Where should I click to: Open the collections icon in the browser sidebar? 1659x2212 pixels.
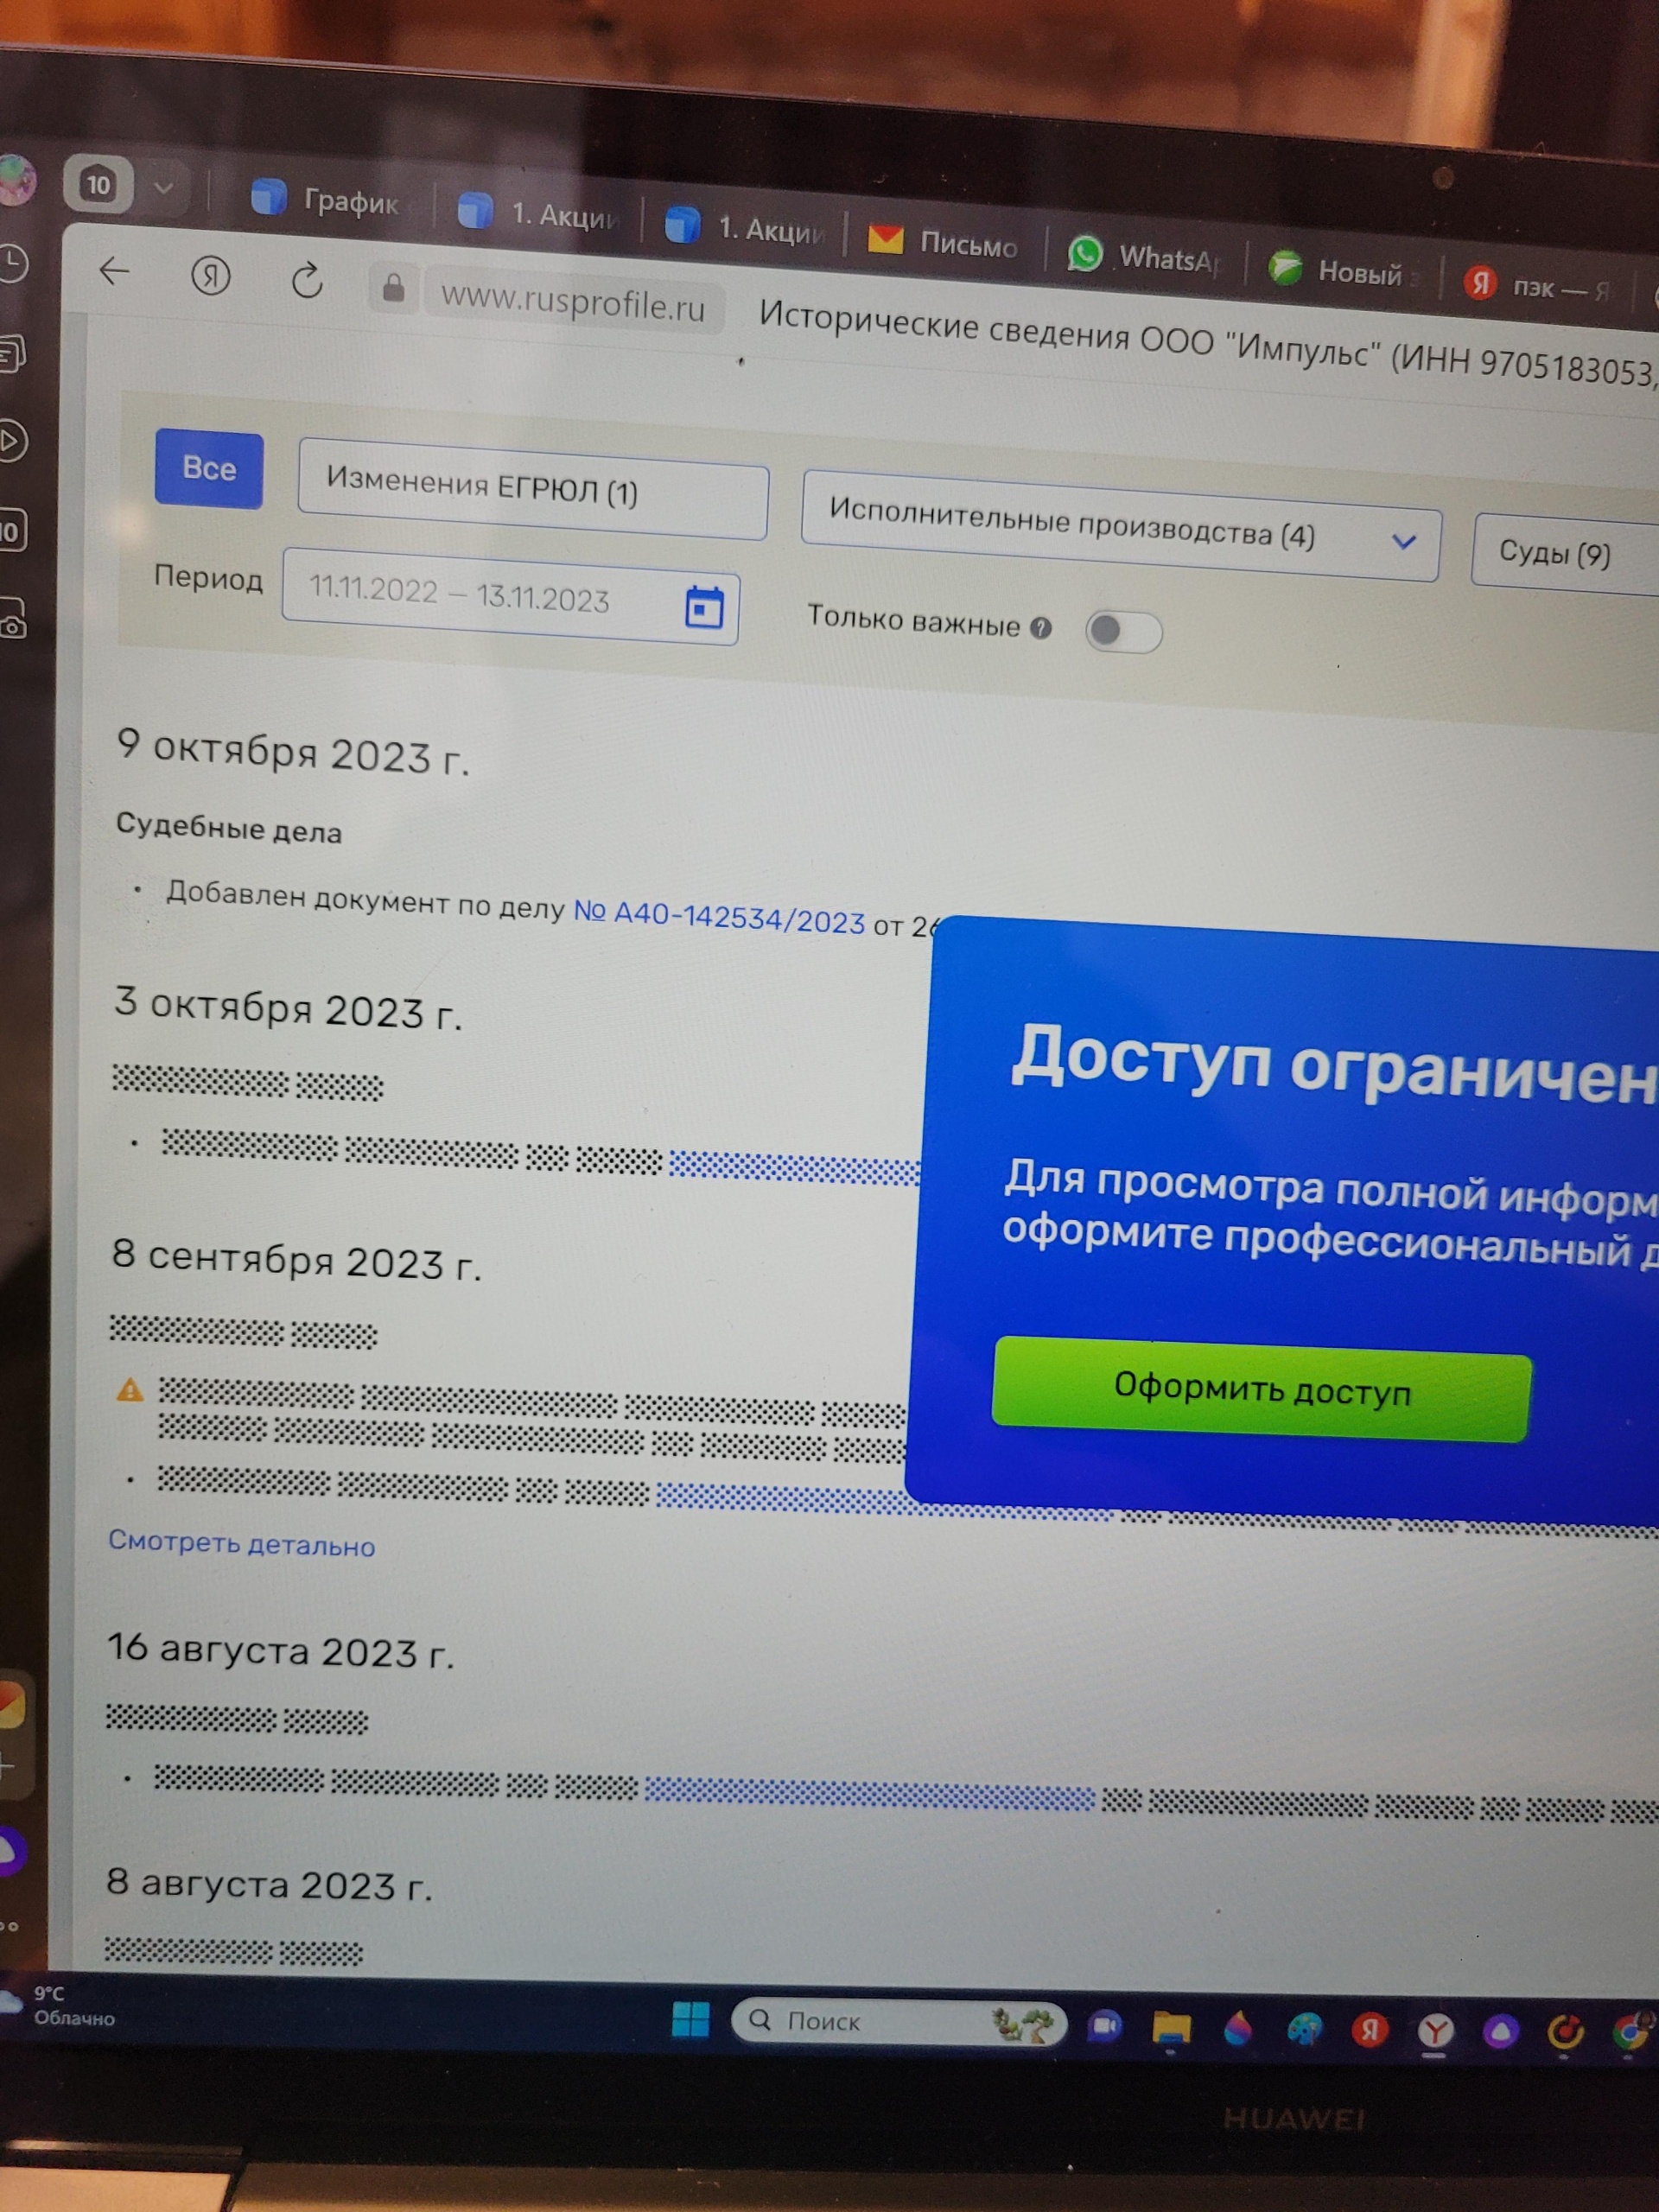click(x=12, y=353)
